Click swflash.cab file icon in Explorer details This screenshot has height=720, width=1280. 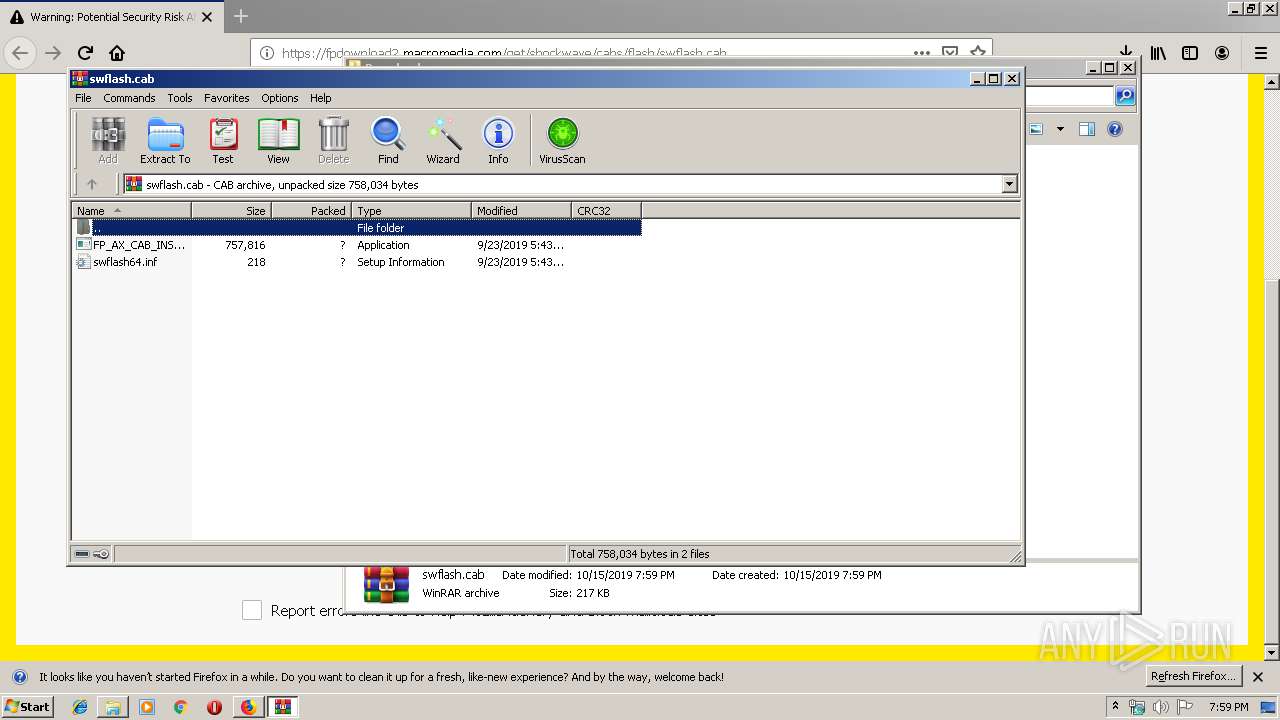coord(386,585)
